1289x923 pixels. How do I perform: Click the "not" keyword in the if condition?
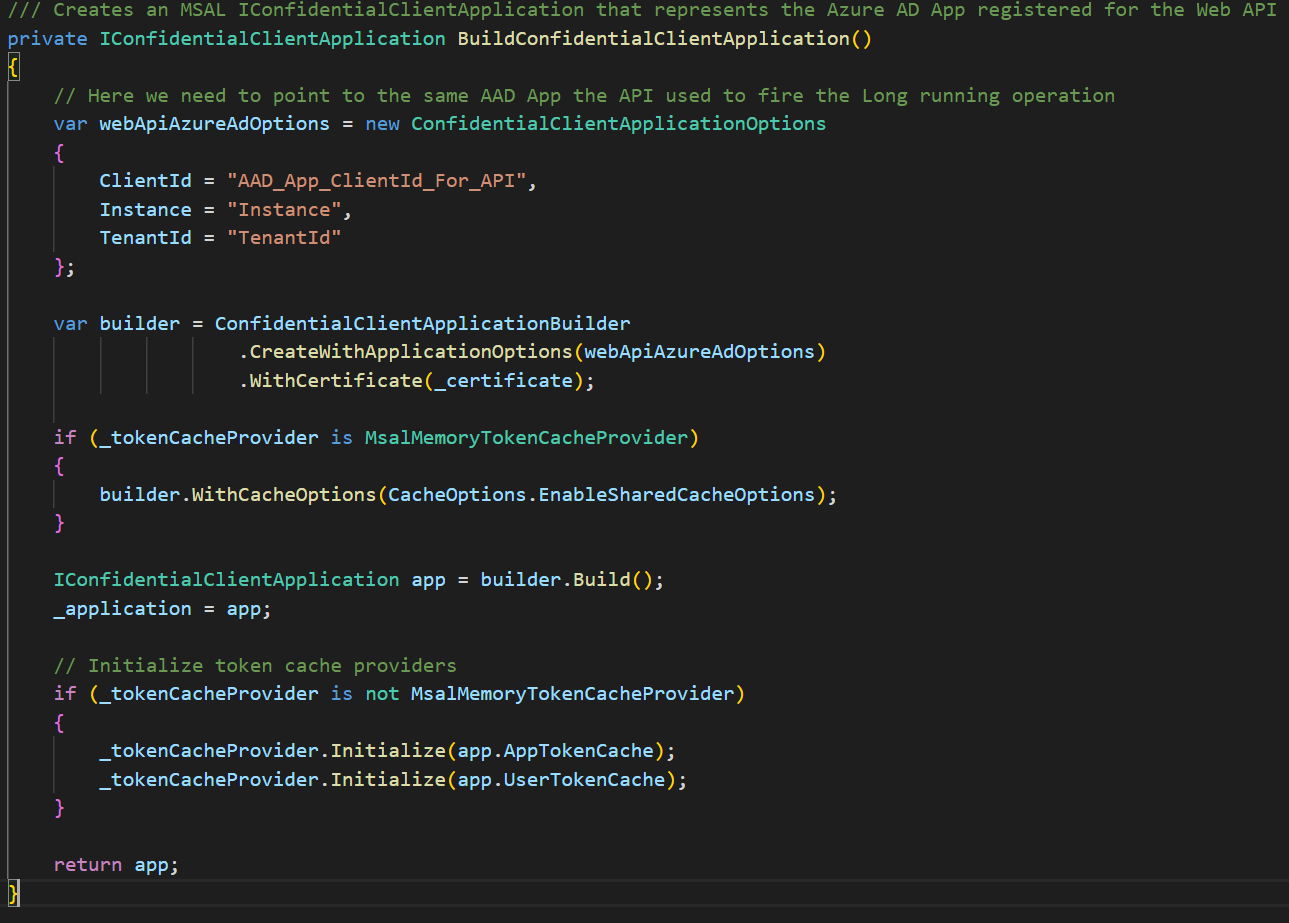tap(382, 694)
